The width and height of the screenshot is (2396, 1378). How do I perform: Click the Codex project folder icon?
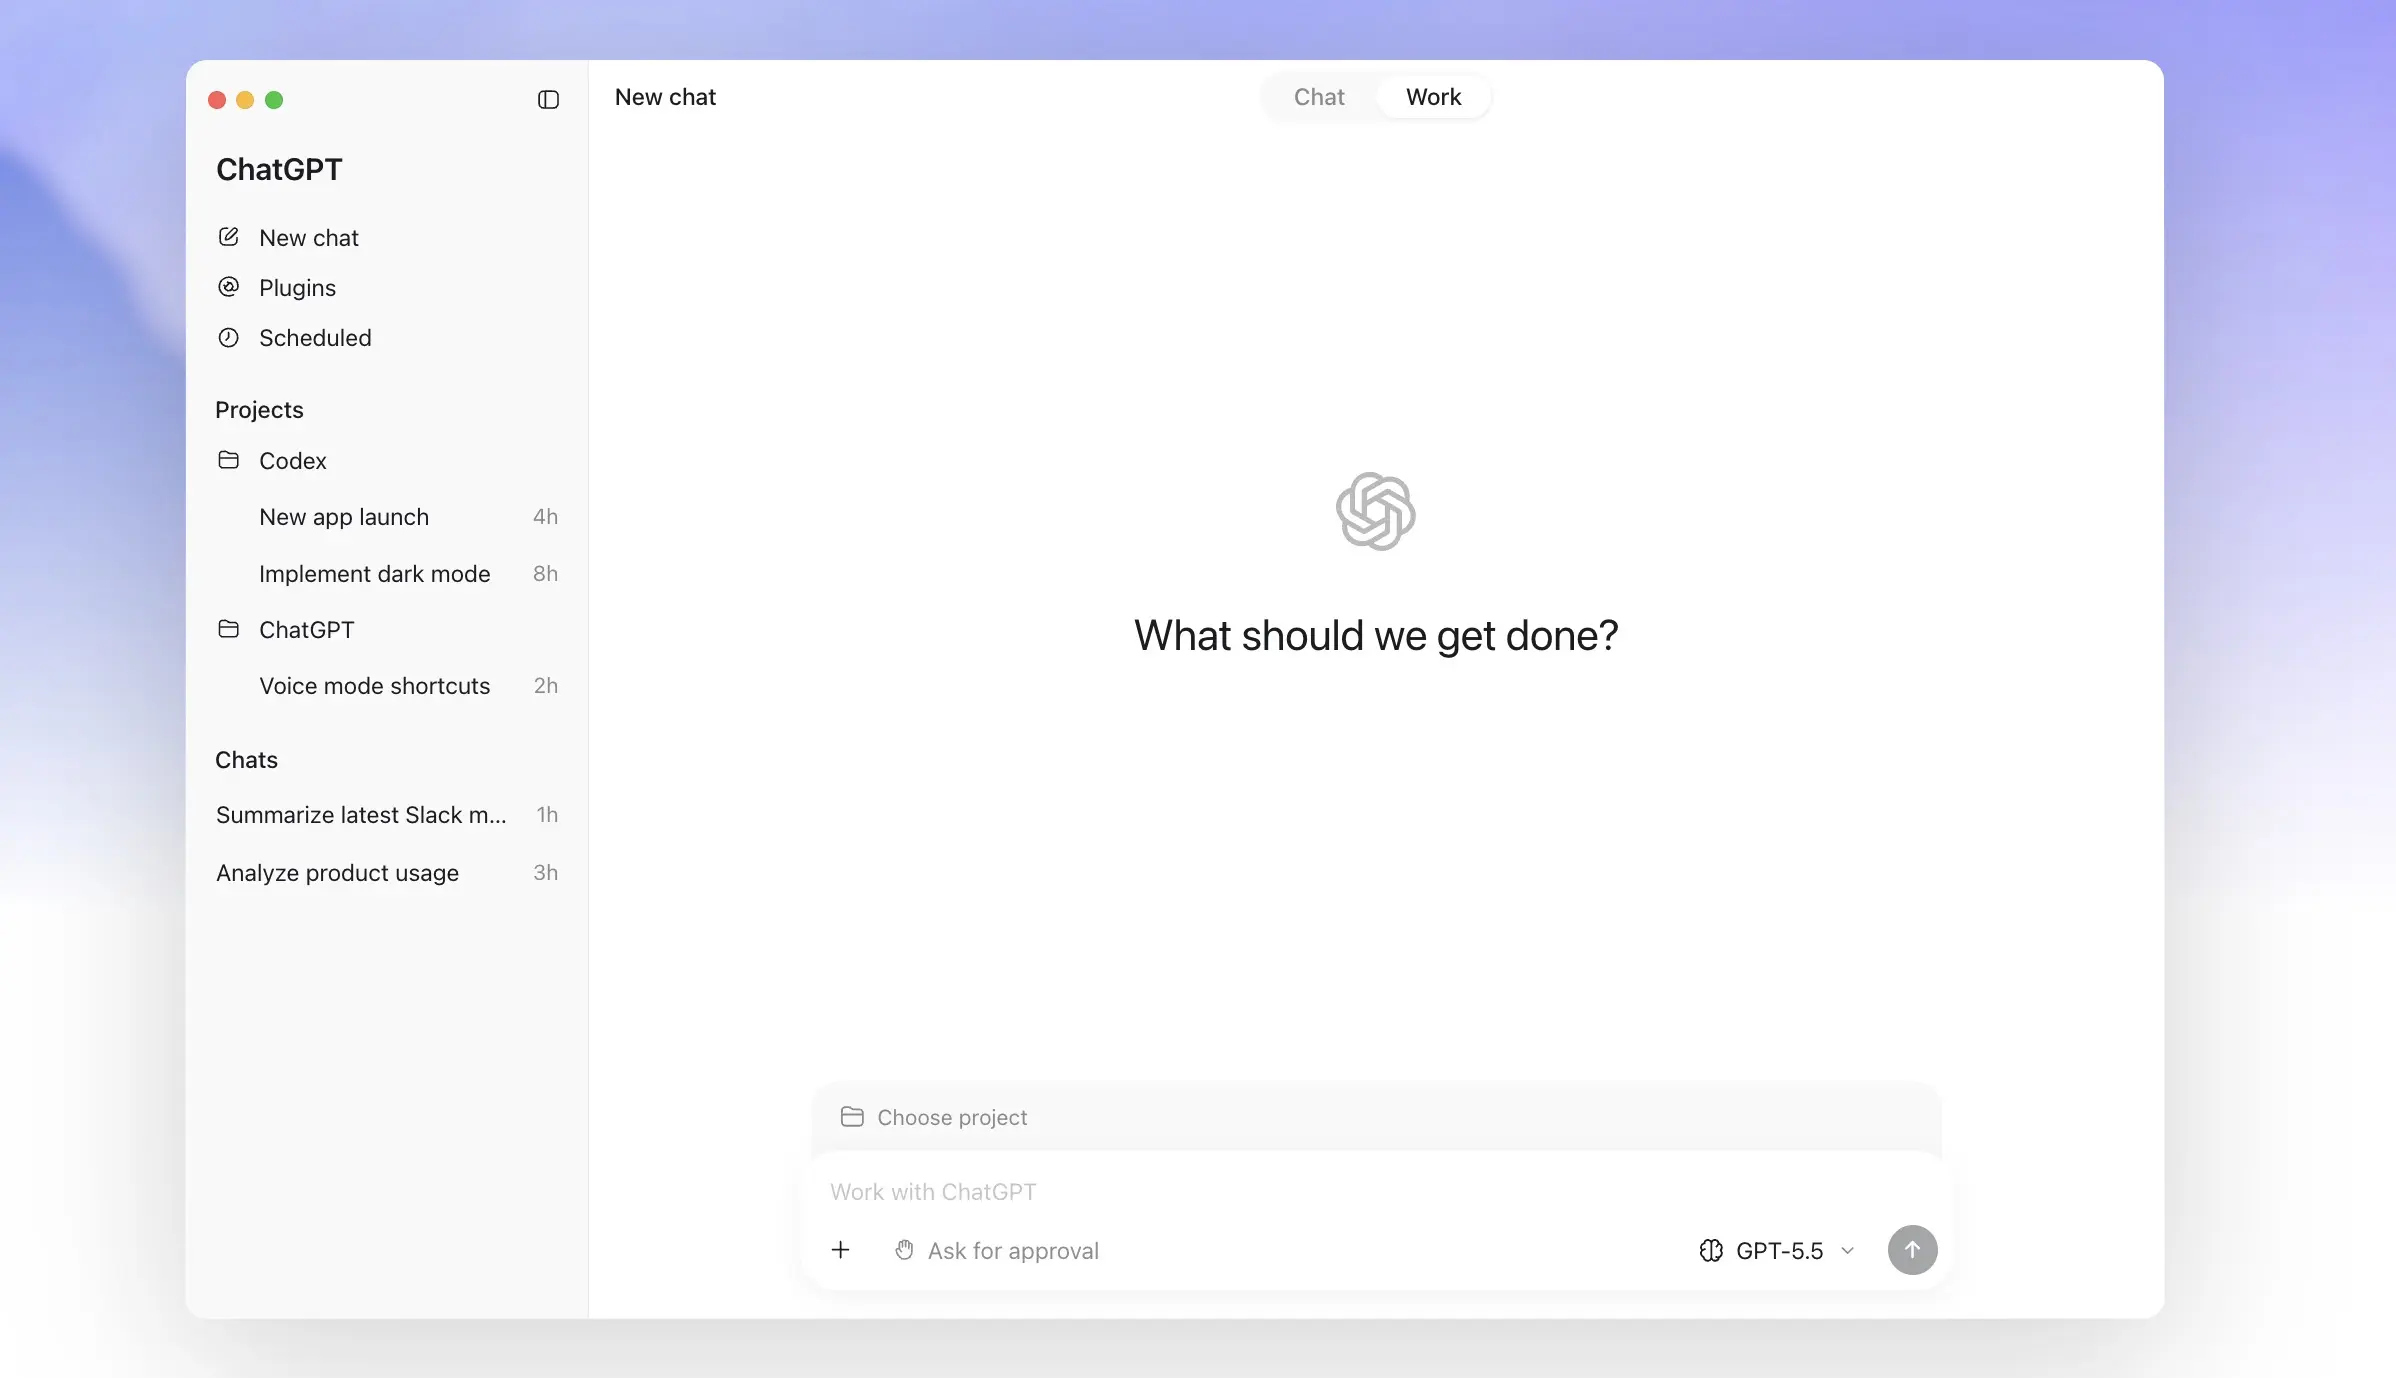pos(228,460)
